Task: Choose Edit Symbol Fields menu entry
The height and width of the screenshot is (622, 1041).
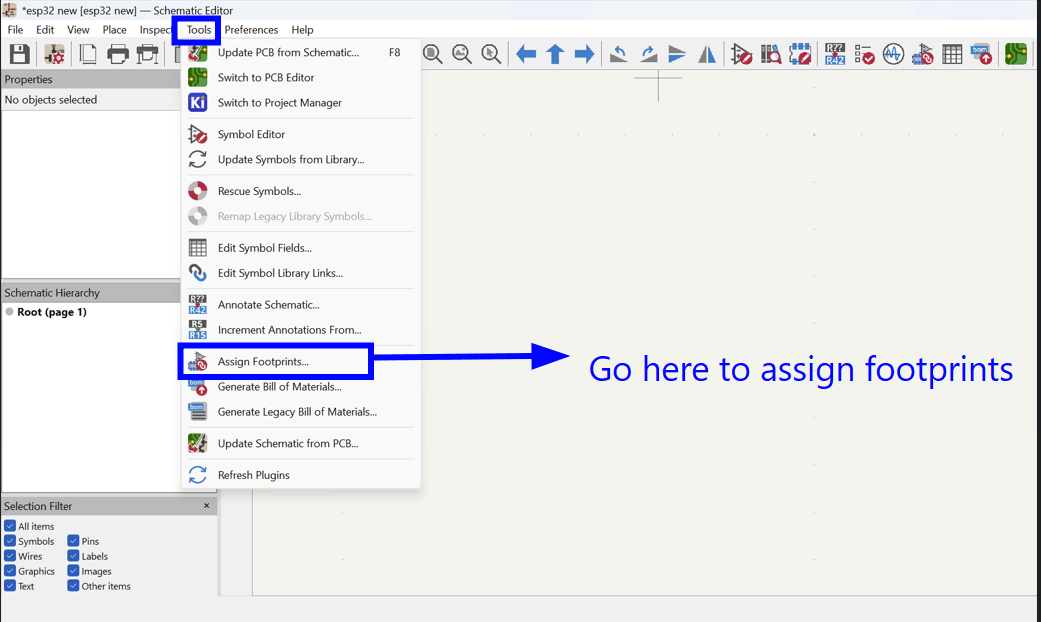Action: pos(301,248)
